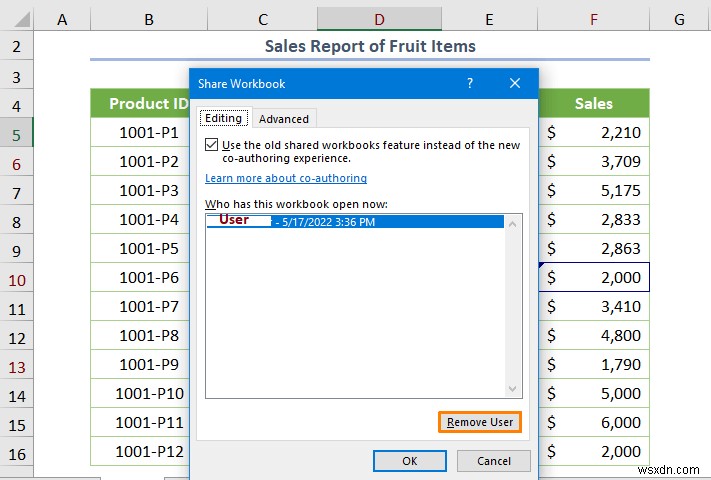
Task: Click the cell containing 1001-P6
Action: click(x=149, y=277)
